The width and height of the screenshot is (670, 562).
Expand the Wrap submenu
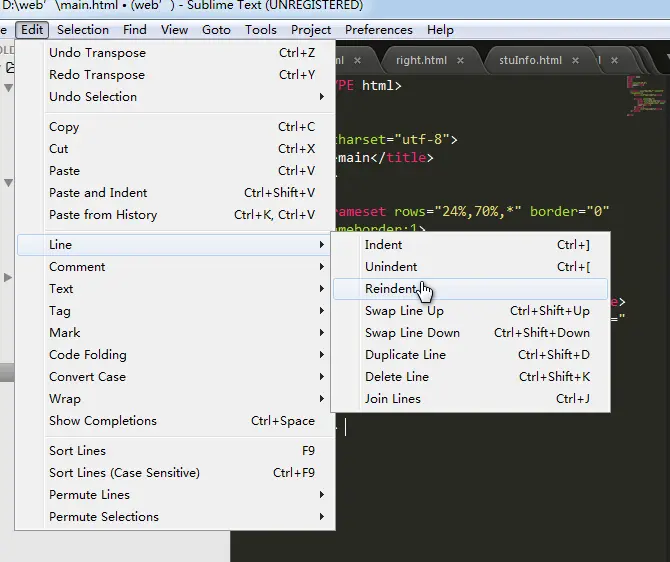[175, 399]
